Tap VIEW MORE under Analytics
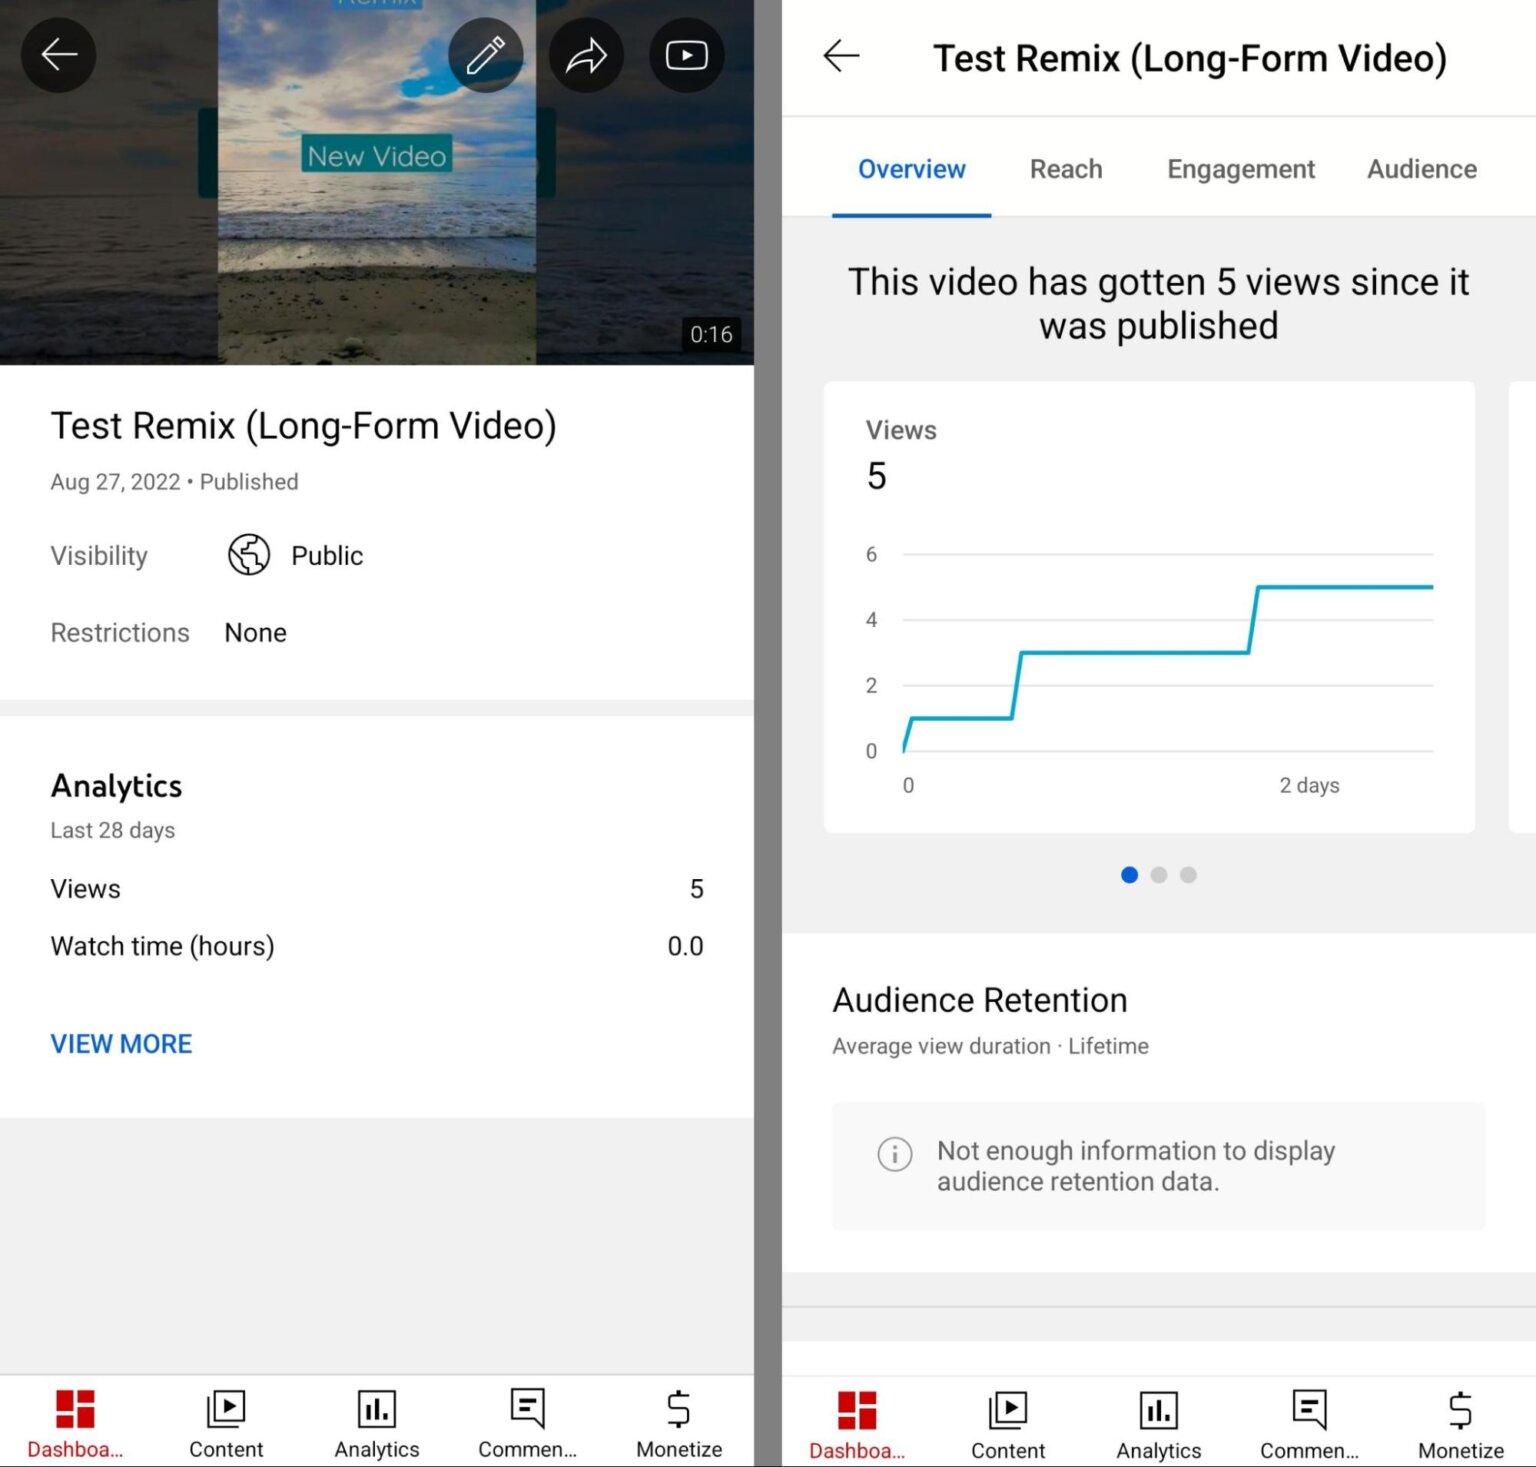The width and height of the screenshot is (1536, 1467). coord(121,1043)
